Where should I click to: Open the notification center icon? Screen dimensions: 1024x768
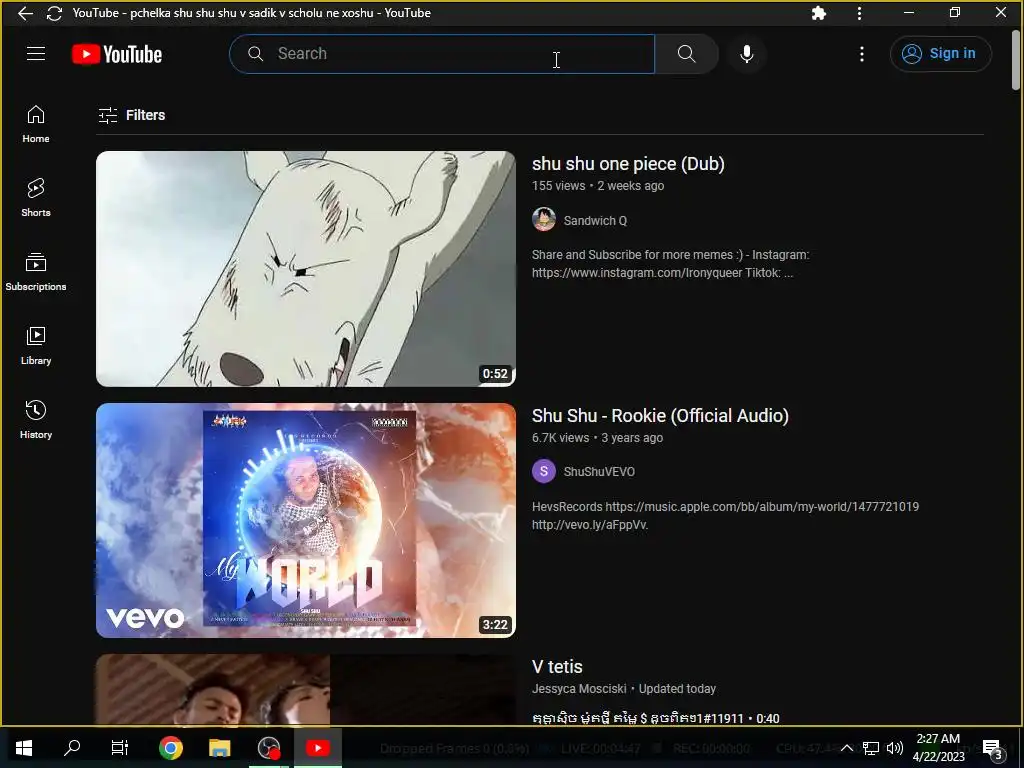tap(993, 749)
